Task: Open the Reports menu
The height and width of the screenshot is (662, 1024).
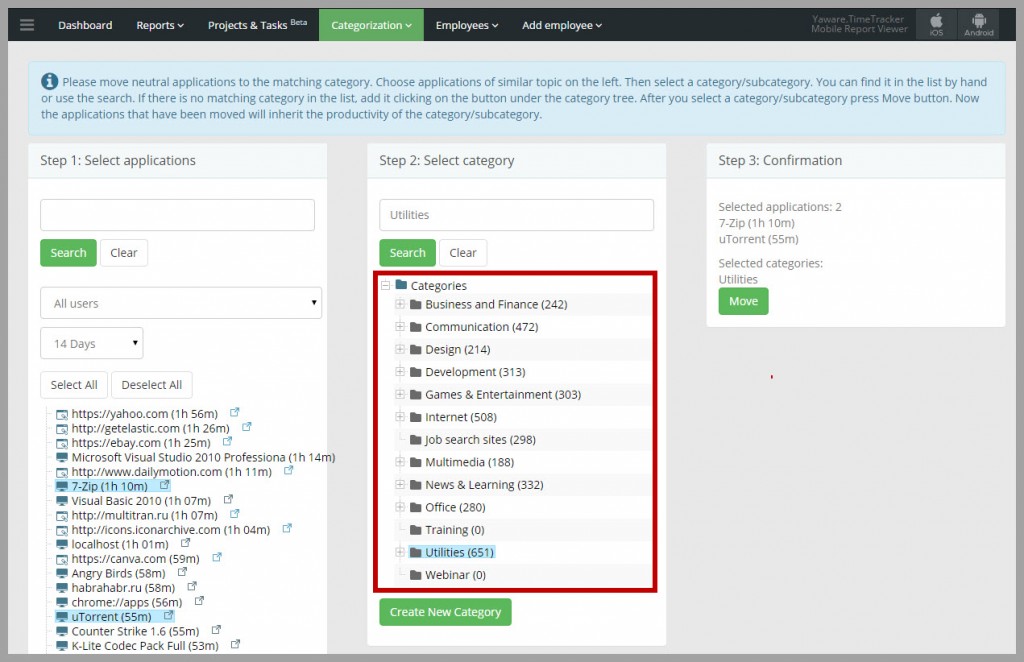Action: [159, 25]
